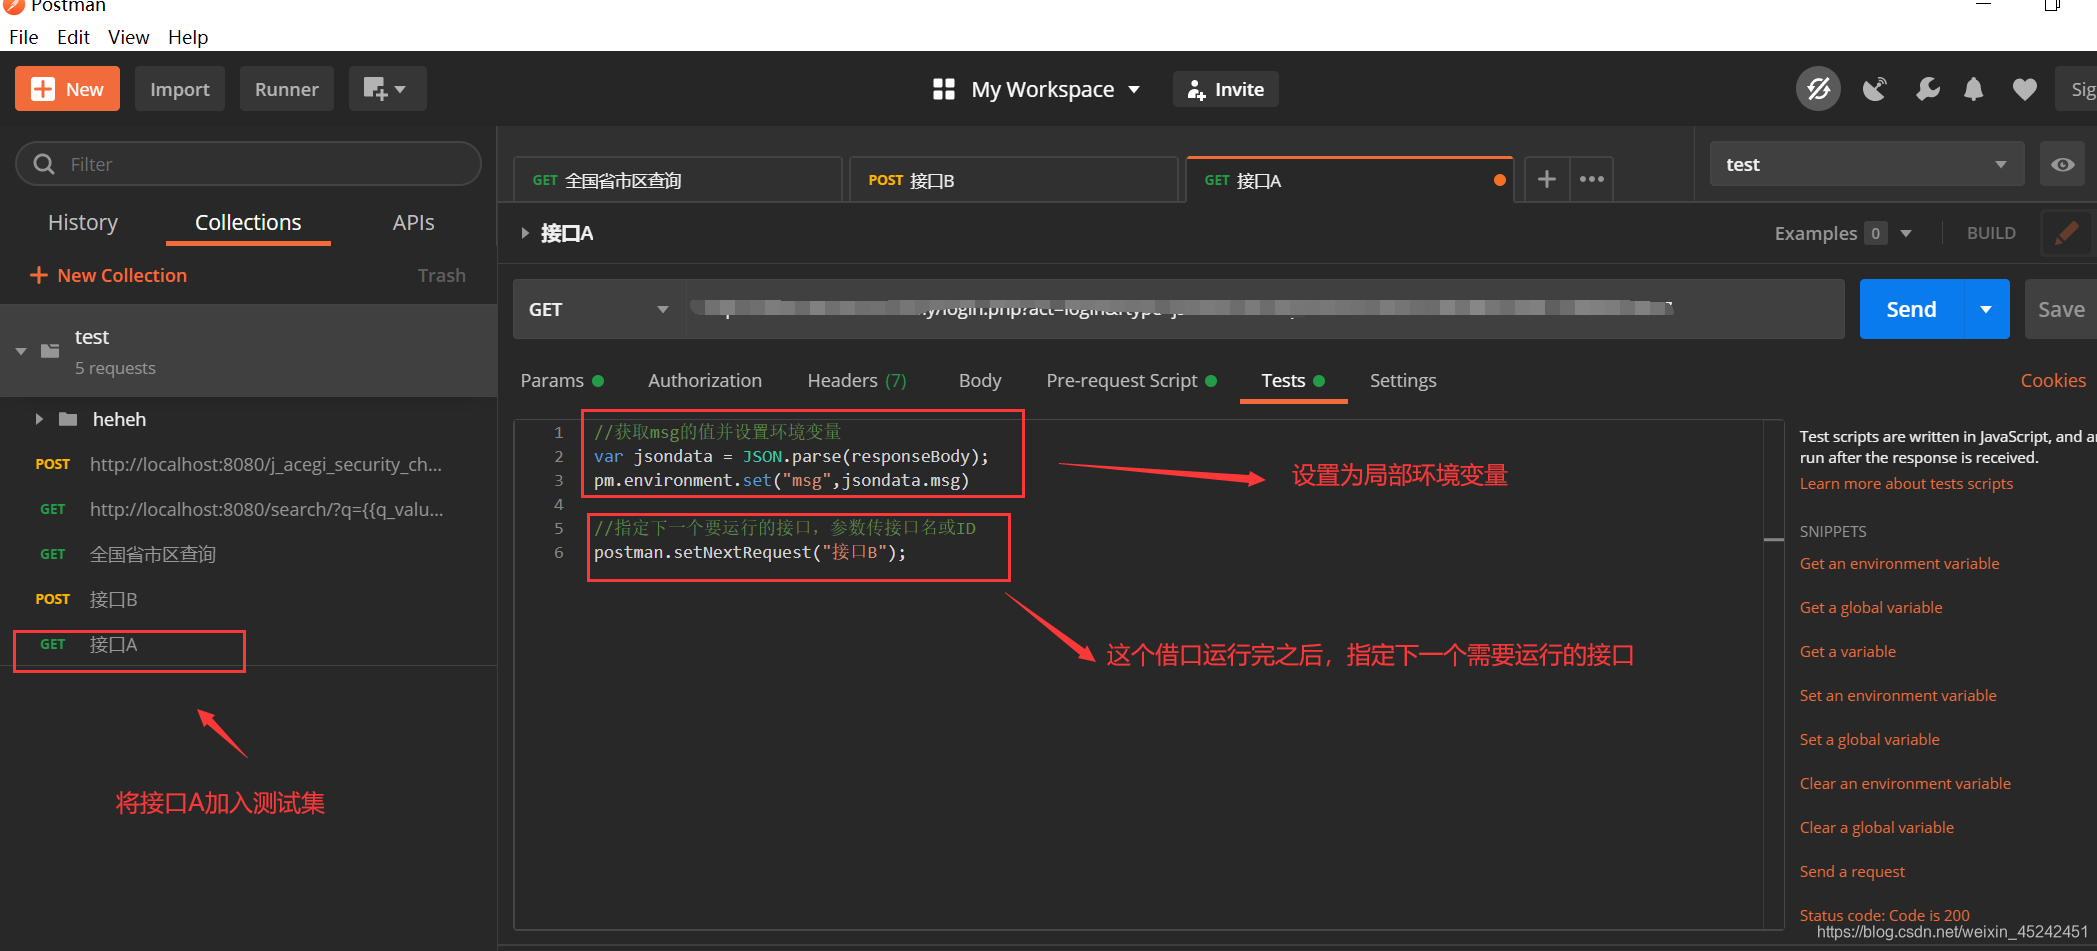The width and height of the screenshot is (2097, 951).
Task: Open the Pre-request Script tab
Action: click(x=1131, y=380)
